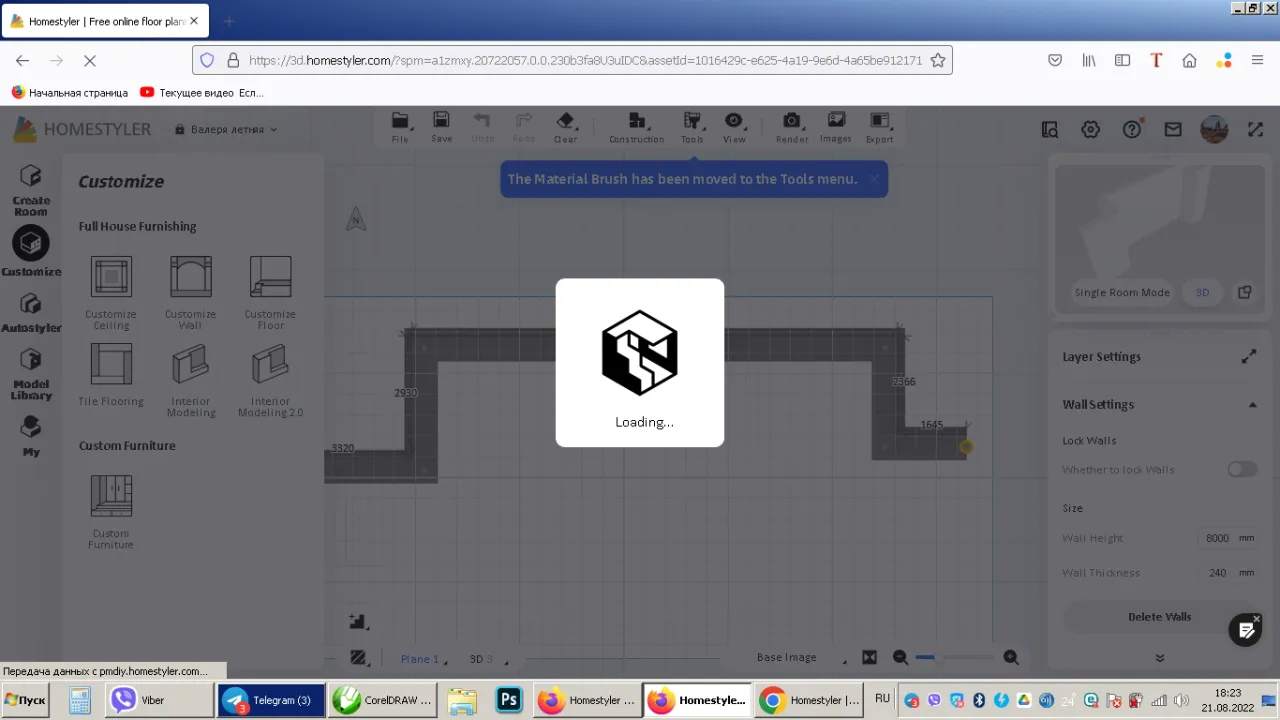This screenshot has height=720, width=1280.
Task: Click the zoom in magnifier icon
Action: click(x=1011, y=657)
